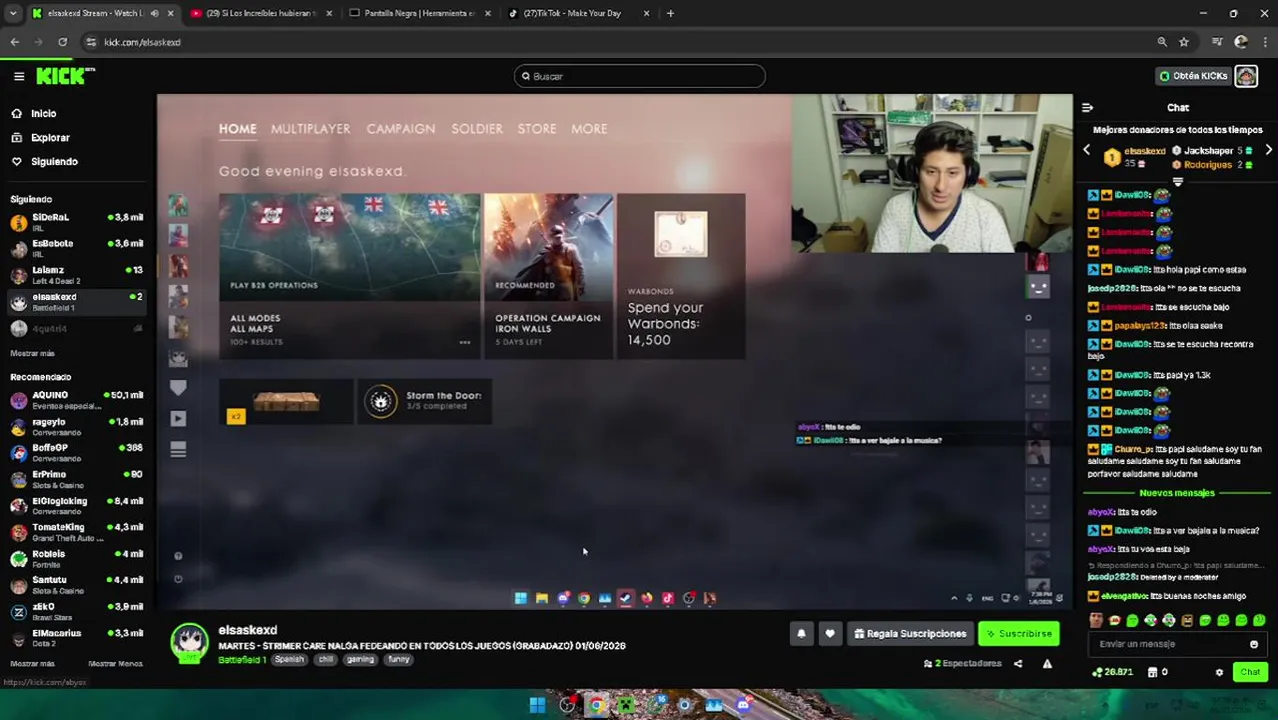Reload the page in Chrome
The width and height of the screenshot is (1278, 720).
(62, 42)
